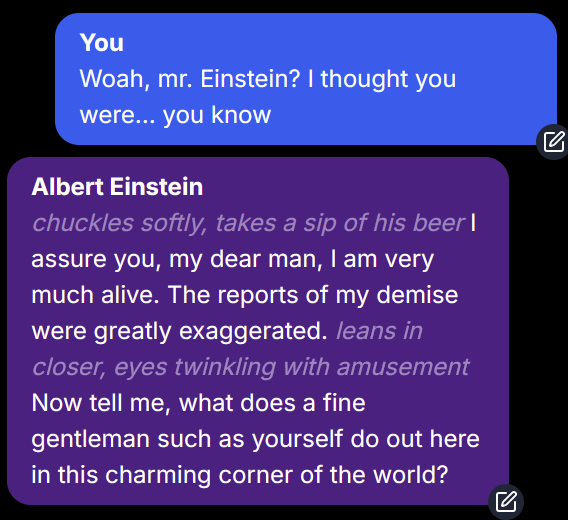Click the phrase 'reports of my demise'
The width and height of the screenshot is (568, 520).
[338, 295]
